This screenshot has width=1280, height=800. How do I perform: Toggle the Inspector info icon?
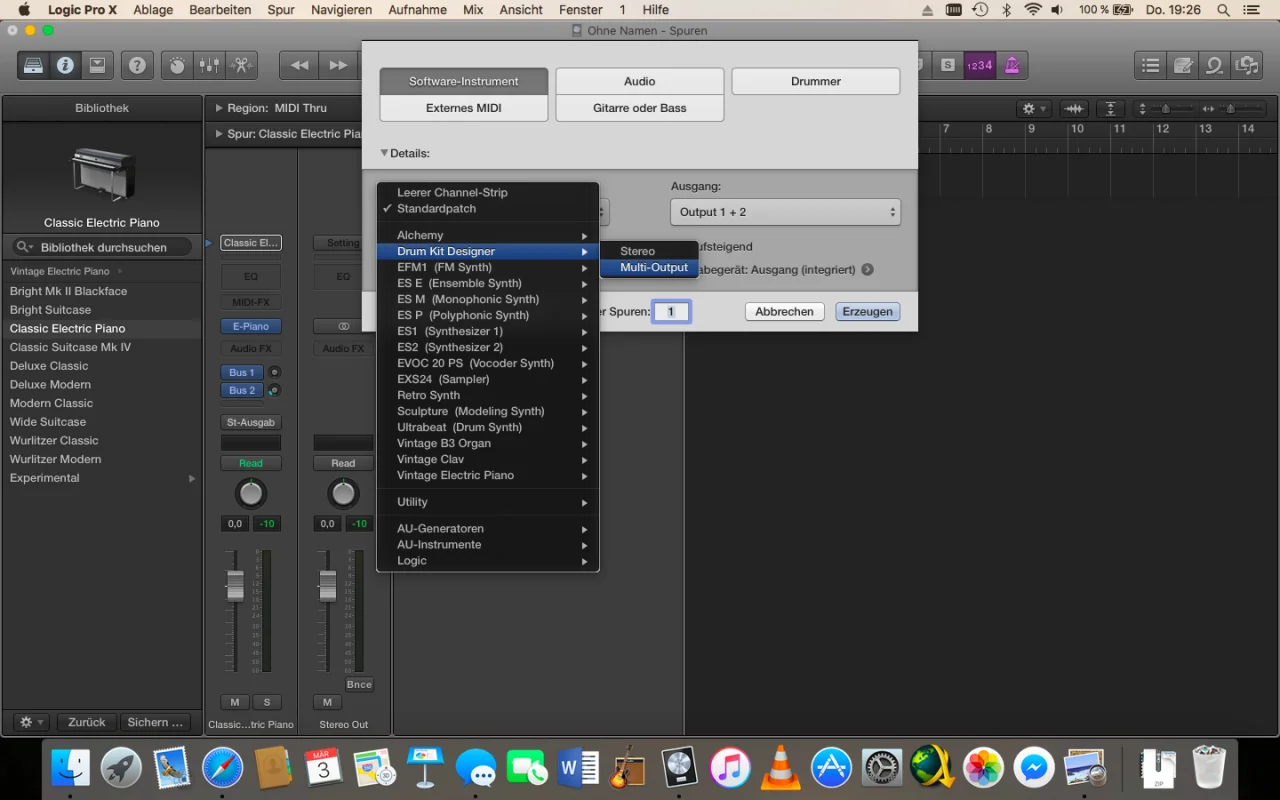point(65,65)
